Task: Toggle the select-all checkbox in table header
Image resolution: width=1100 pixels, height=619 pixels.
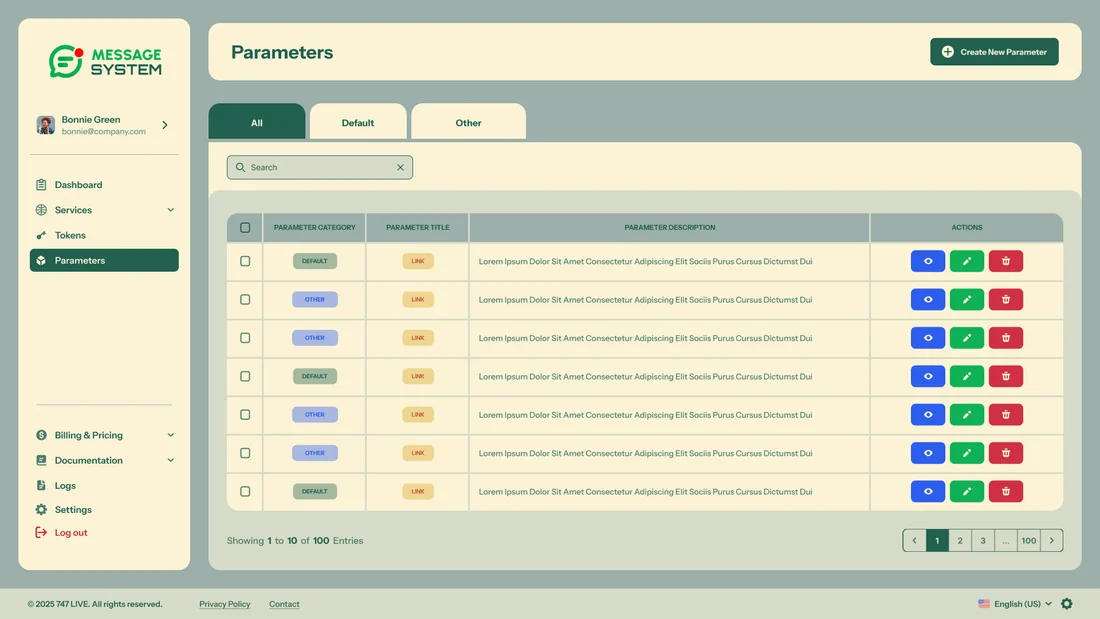Action: 245,227
